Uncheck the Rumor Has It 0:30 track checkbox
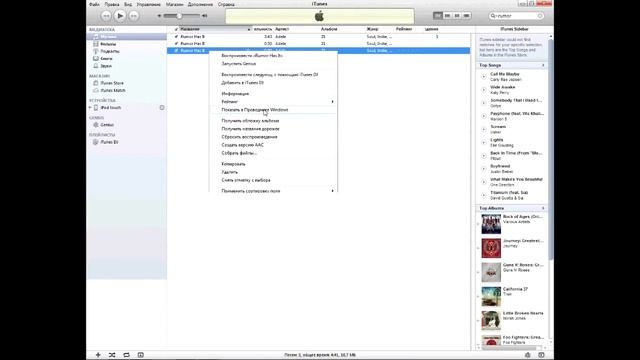 tap(176, 44)
